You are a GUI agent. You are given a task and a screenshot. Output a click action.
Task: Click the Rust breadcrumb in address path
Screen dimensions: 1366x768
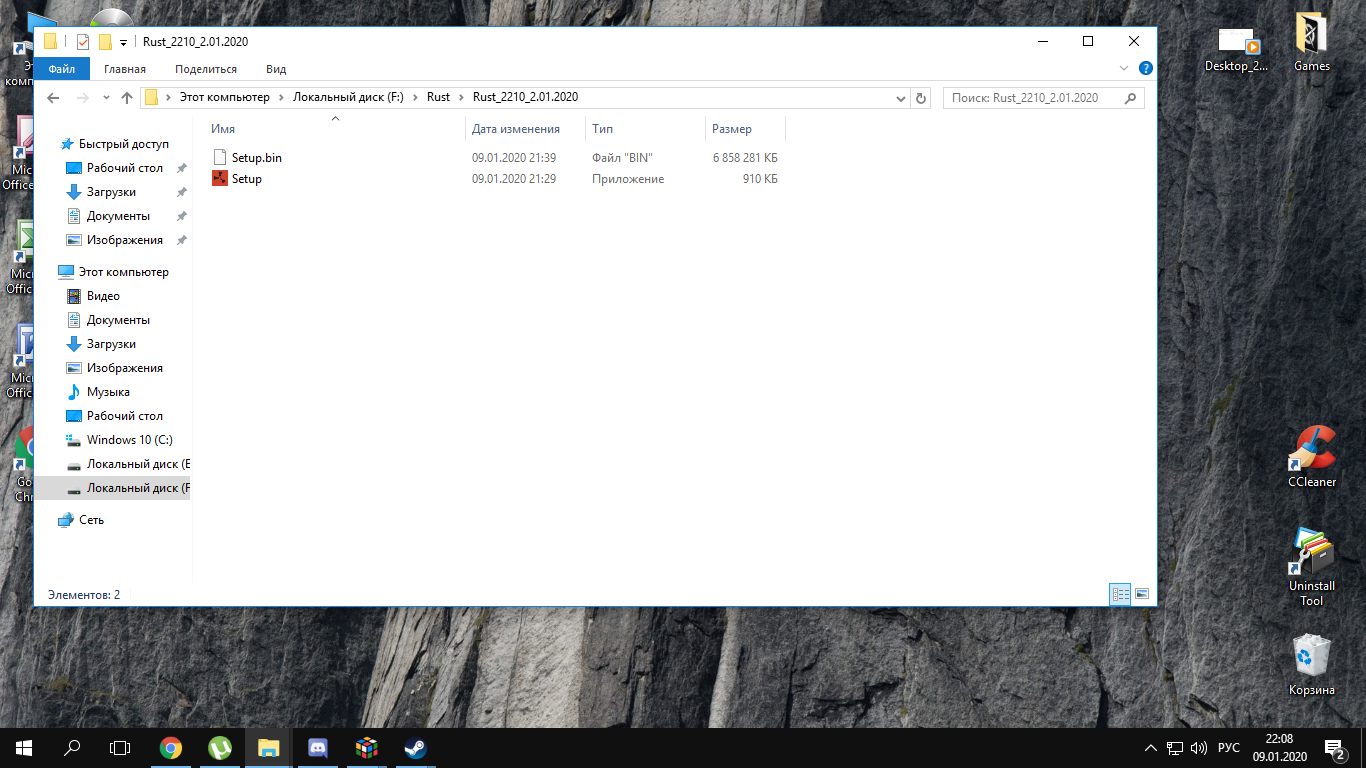438,97
